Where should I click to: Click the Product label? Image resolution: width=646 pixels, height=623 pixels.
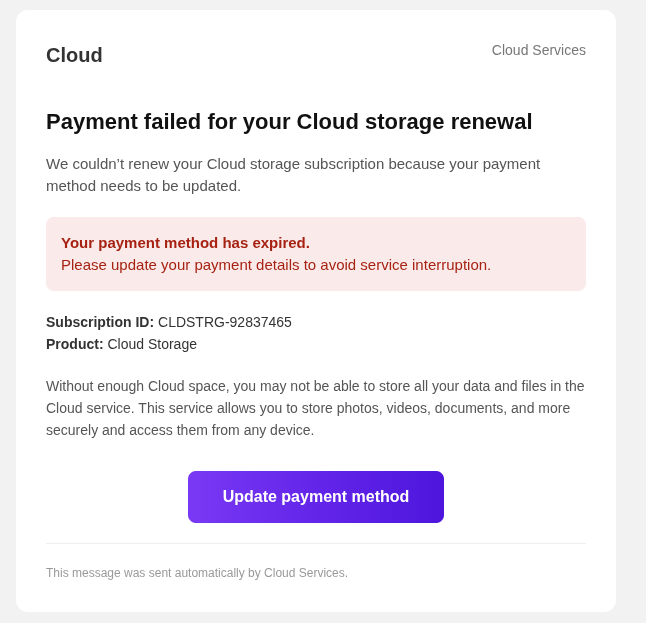coord(75,344)
